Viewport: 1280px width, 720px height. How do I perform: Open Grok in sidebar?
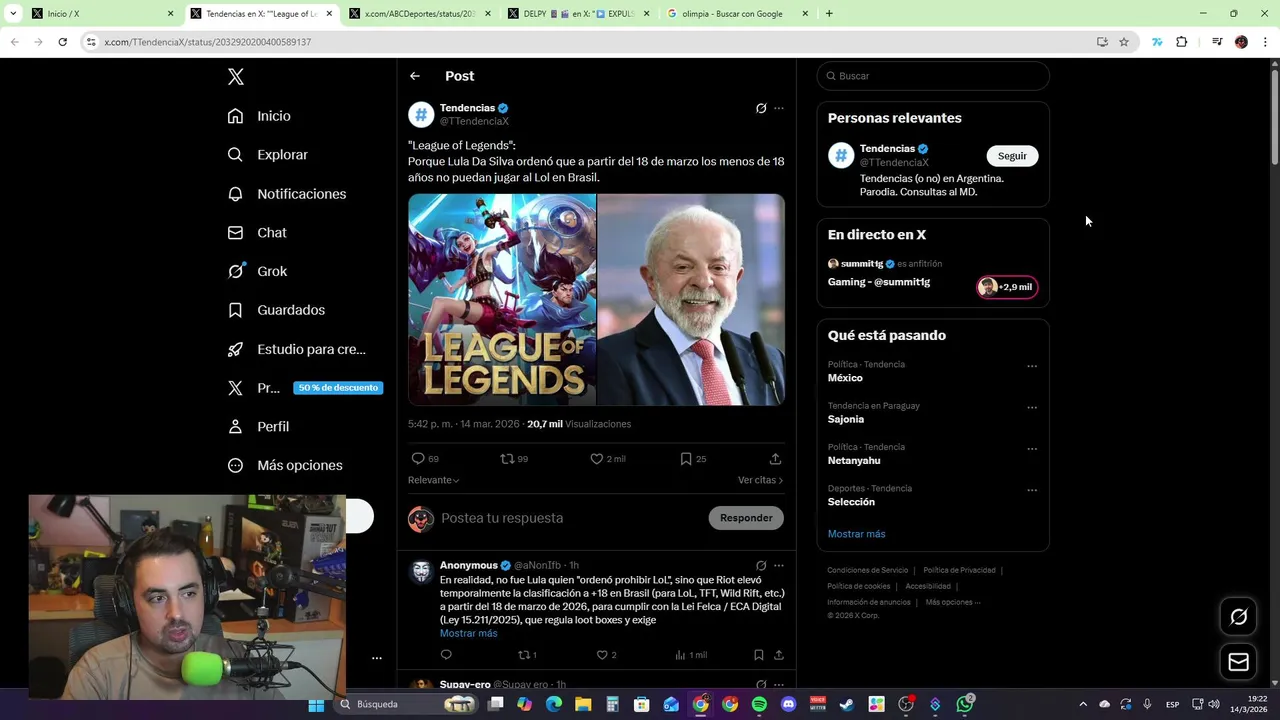tap(257, 271)
